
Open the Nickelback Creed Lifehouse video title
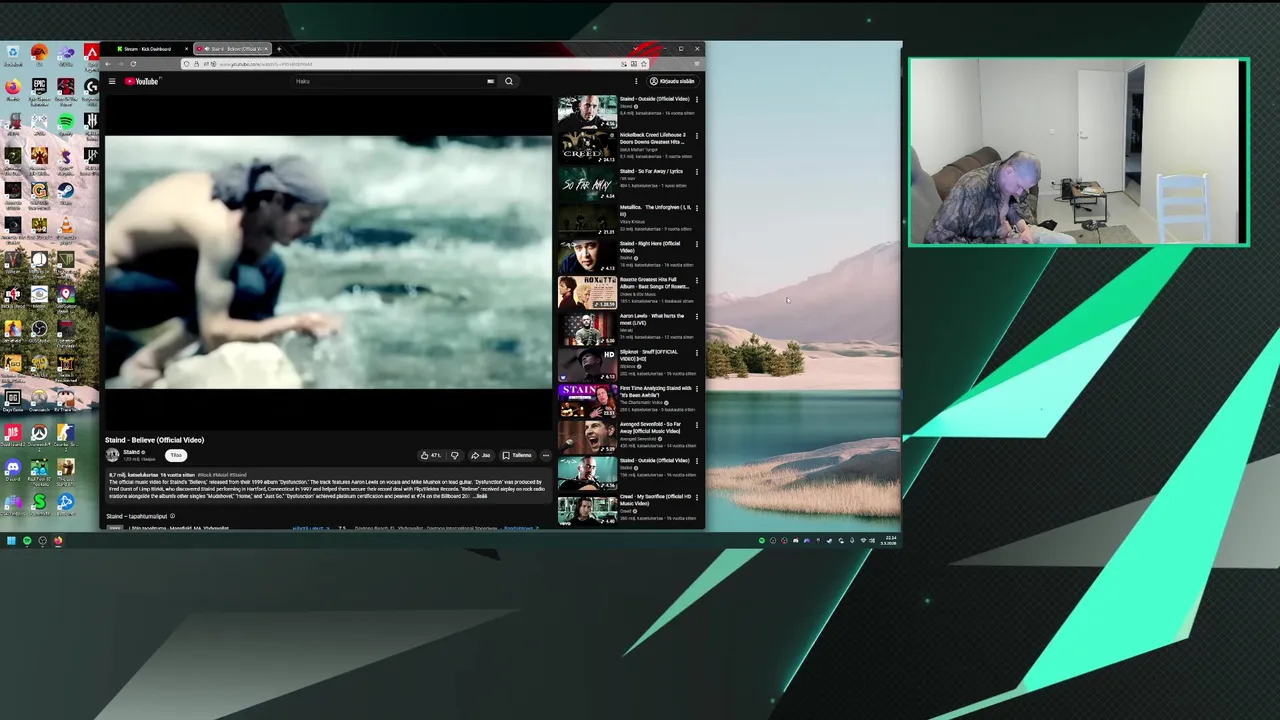pos(654,138)
